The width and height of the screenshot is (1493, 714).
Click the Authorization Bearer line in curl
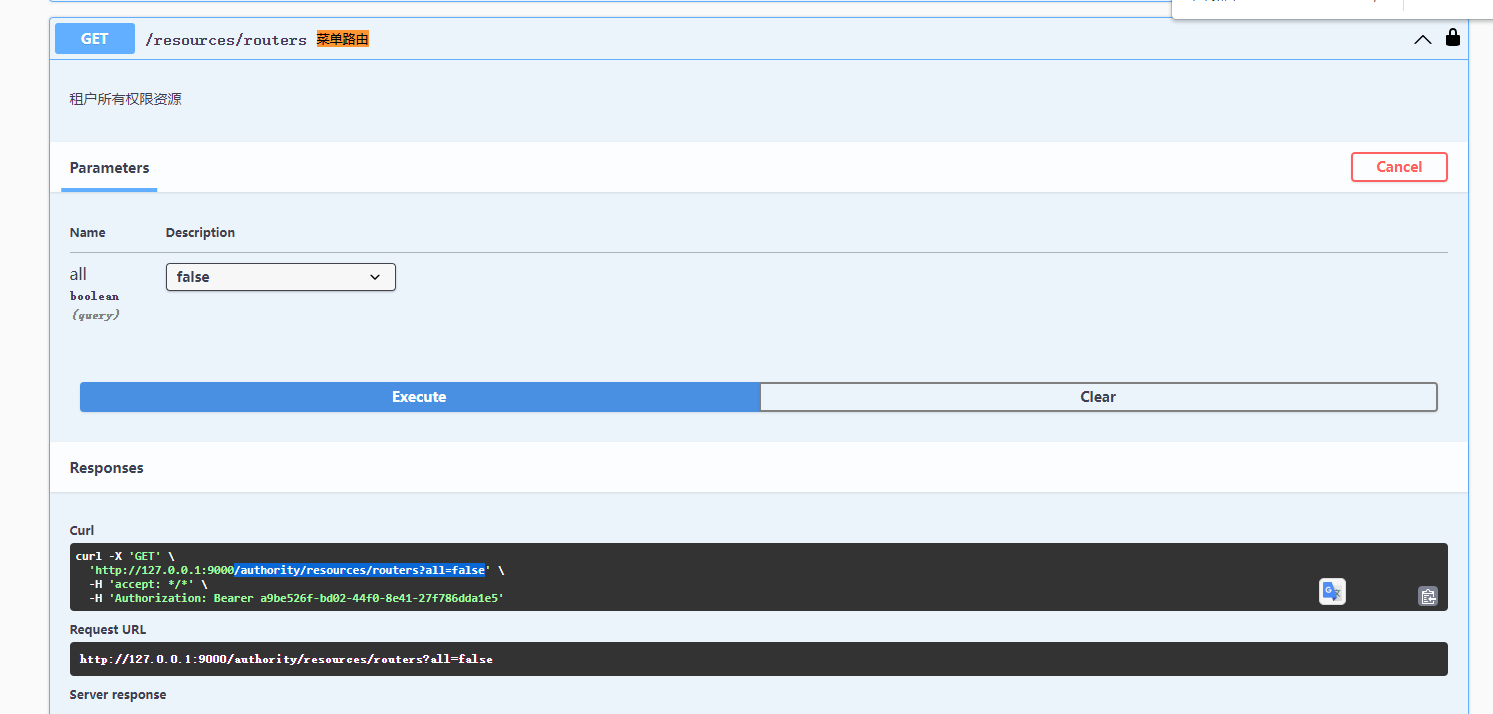click(296, 598)
